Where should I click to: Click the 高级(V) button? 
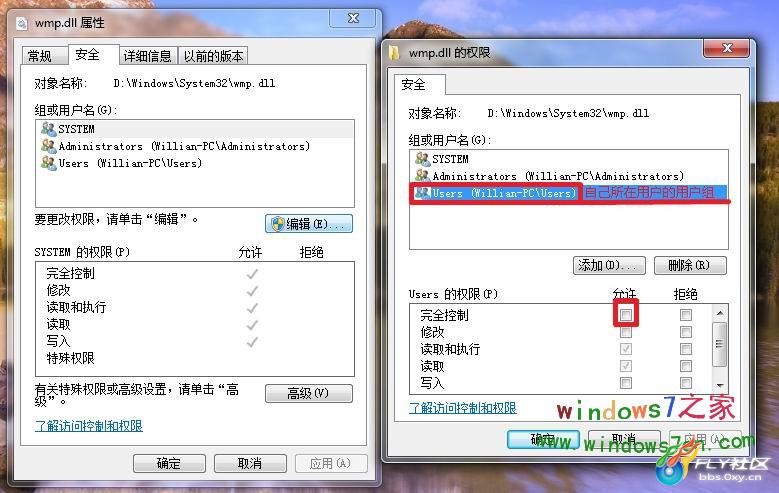click(x=309, y=394)
